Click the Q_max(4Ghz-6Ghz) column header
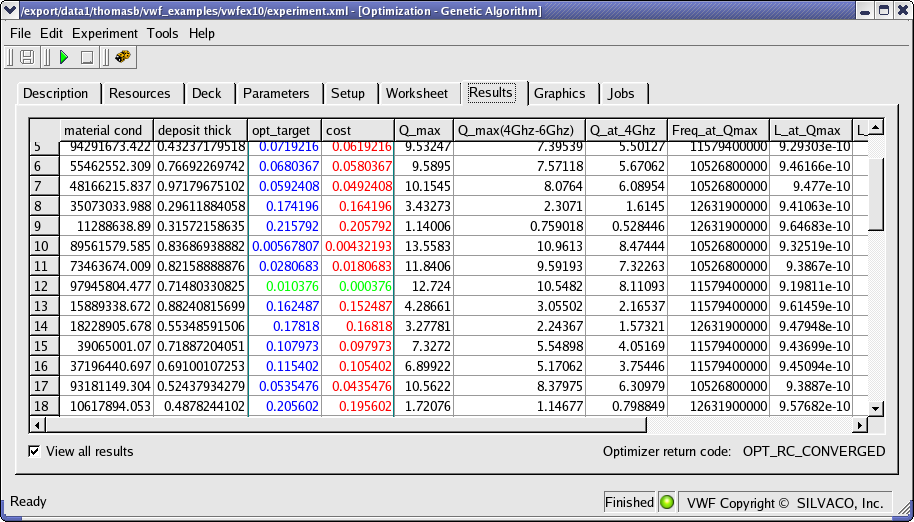914x522 pixels. click(x=519, y=130)
